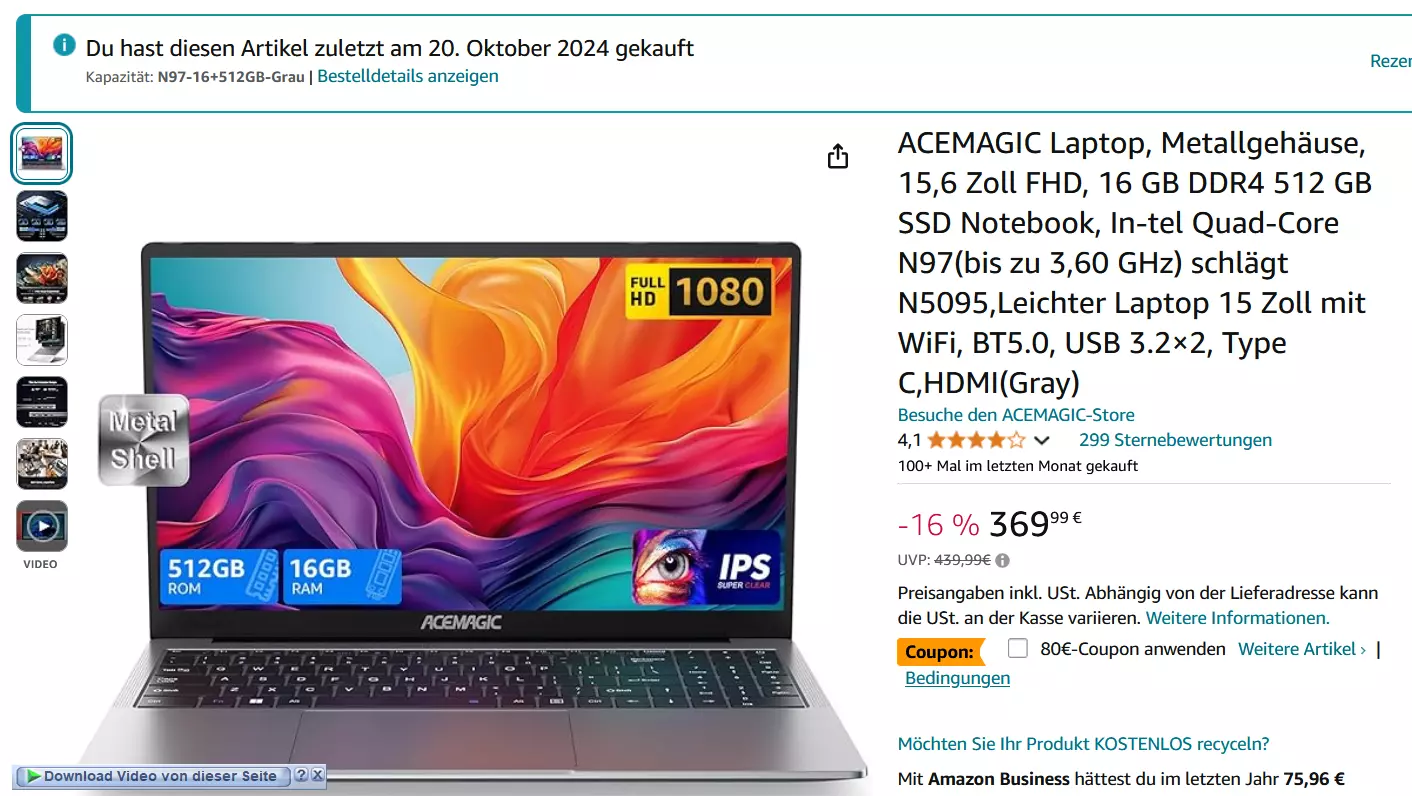Close the Download Video toolbar
The width and height of the screenshot is (1412, 796).
(x=317, y=776)
